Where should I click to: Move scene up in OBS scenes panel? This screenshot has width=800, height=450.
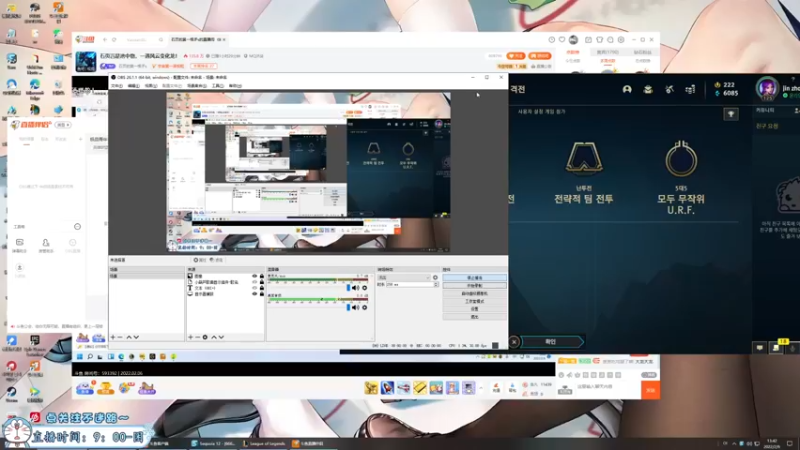click(129, 337)
